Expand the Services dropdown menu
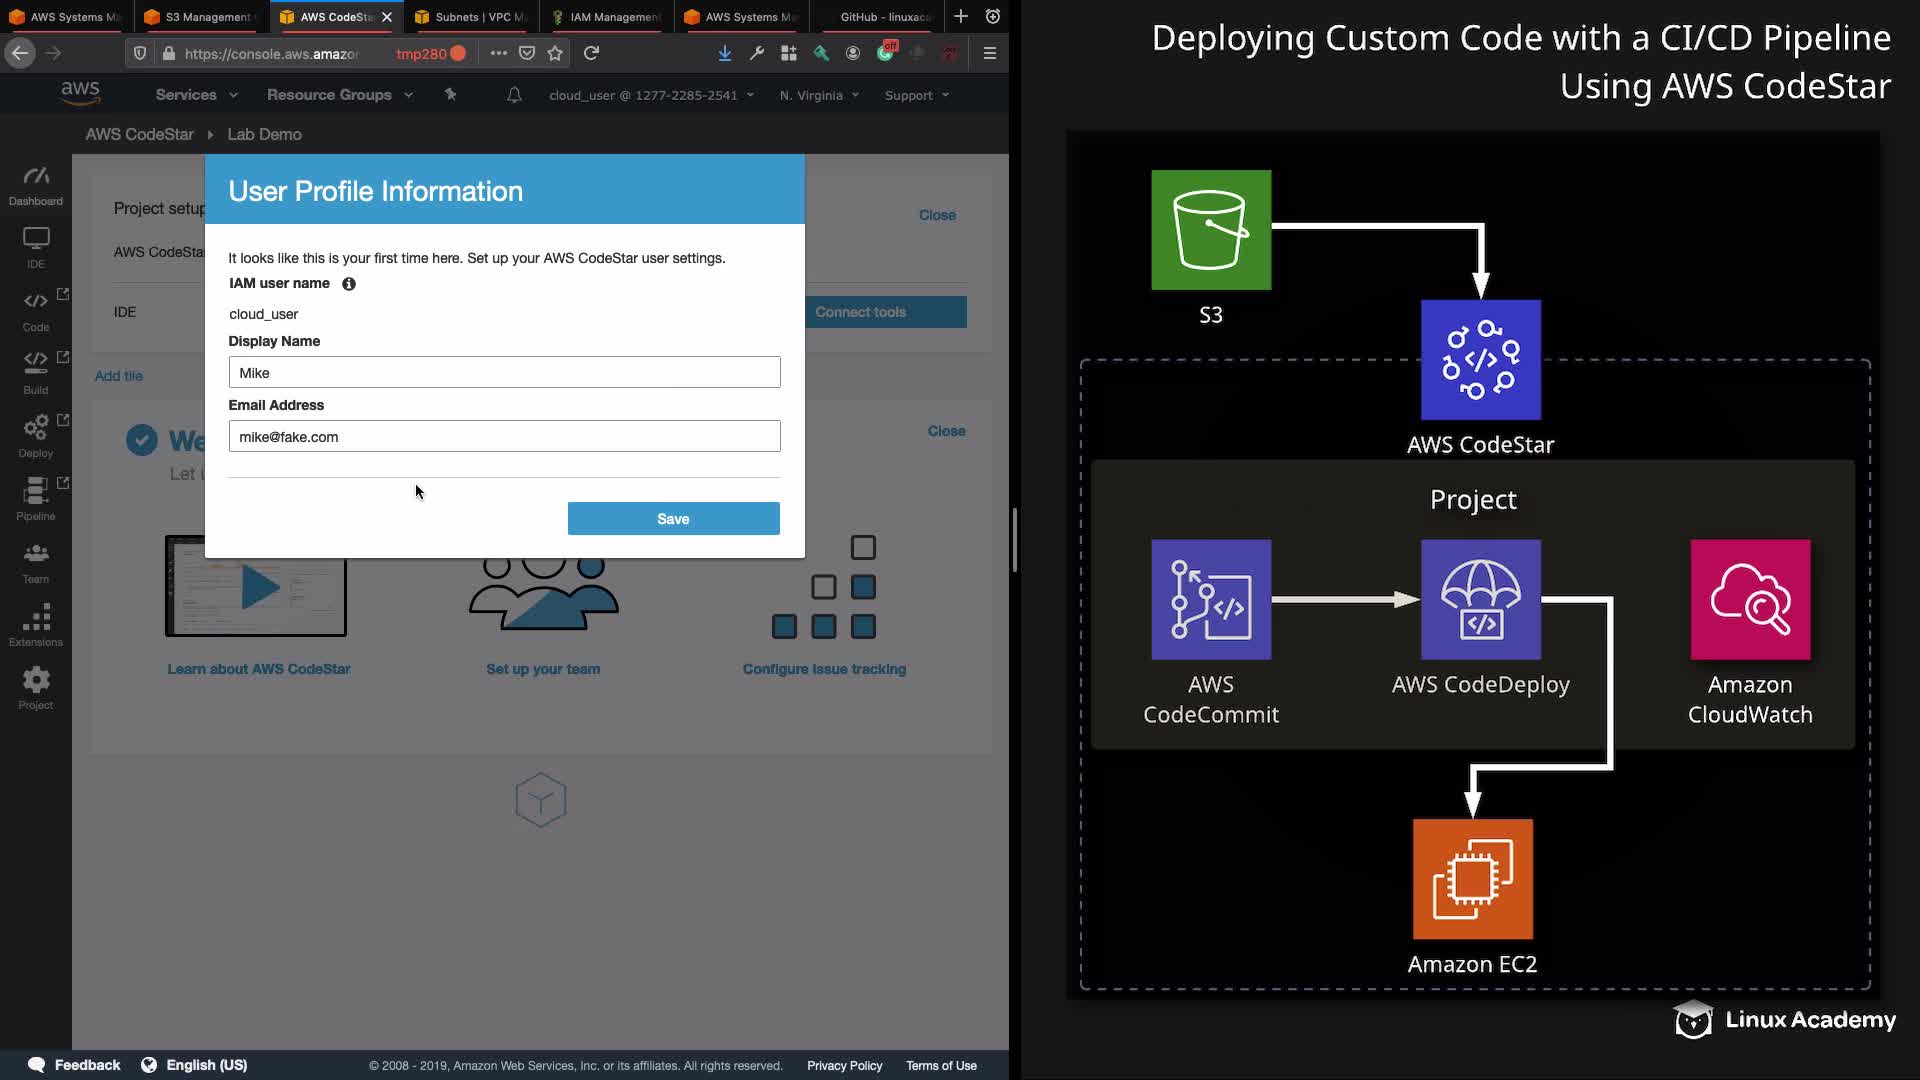 [x=196, y=95]
